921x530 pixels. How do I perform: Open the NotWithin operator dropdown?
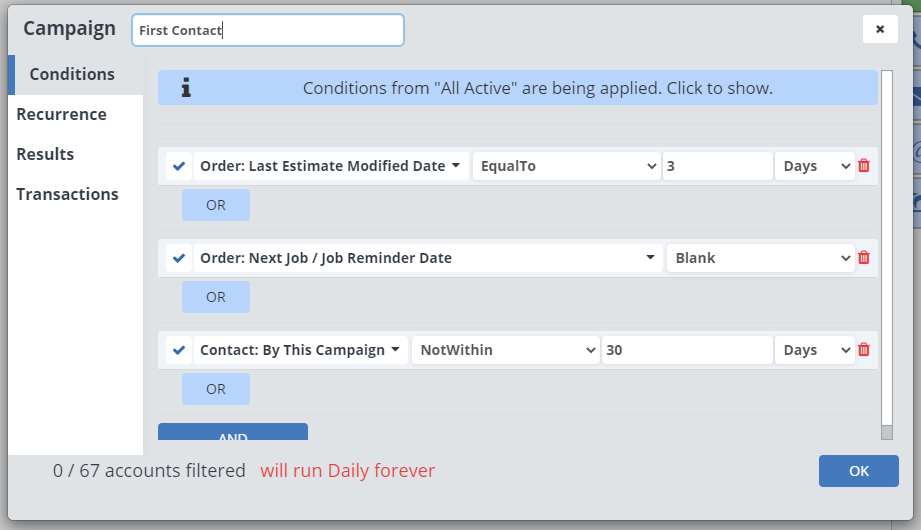(x=505, y=350)
